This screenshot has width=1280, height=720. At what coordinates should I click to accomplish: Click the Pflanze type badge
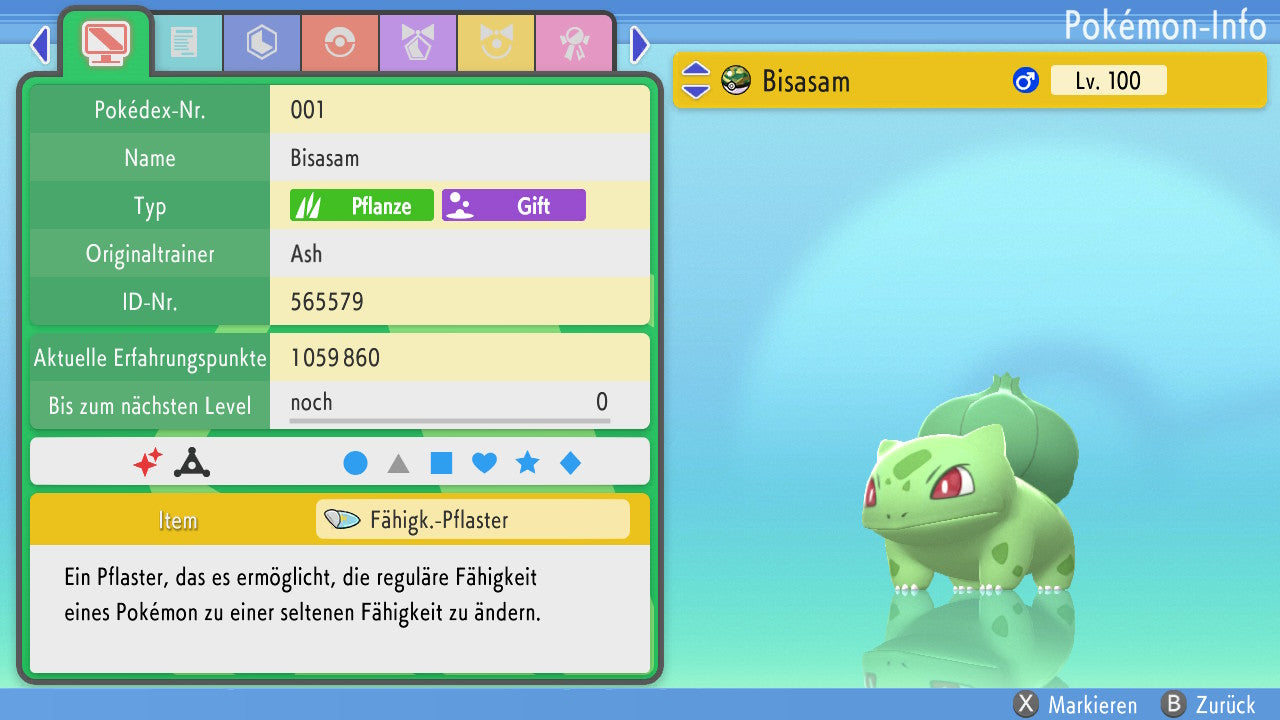coord(362,206)
